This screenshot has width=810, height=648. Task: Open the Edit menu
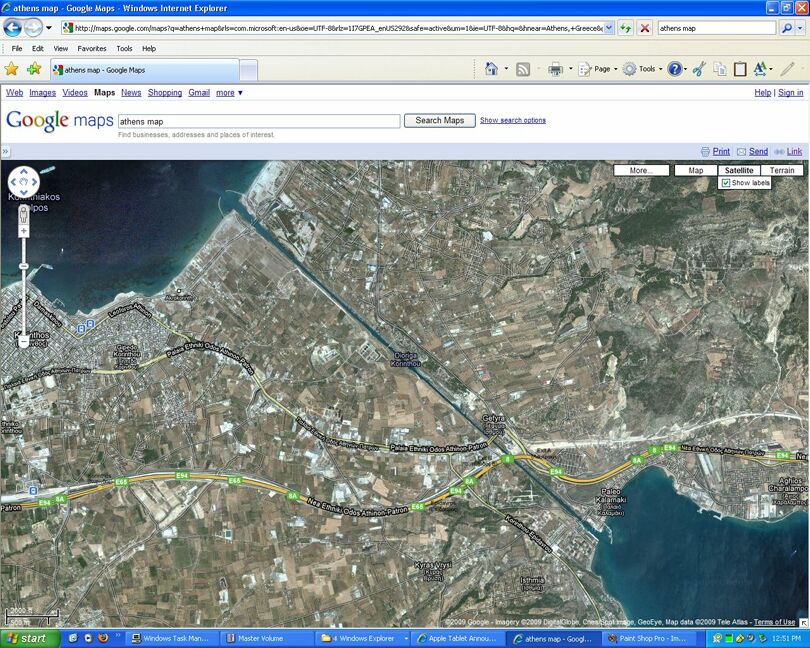click(38, 49)
